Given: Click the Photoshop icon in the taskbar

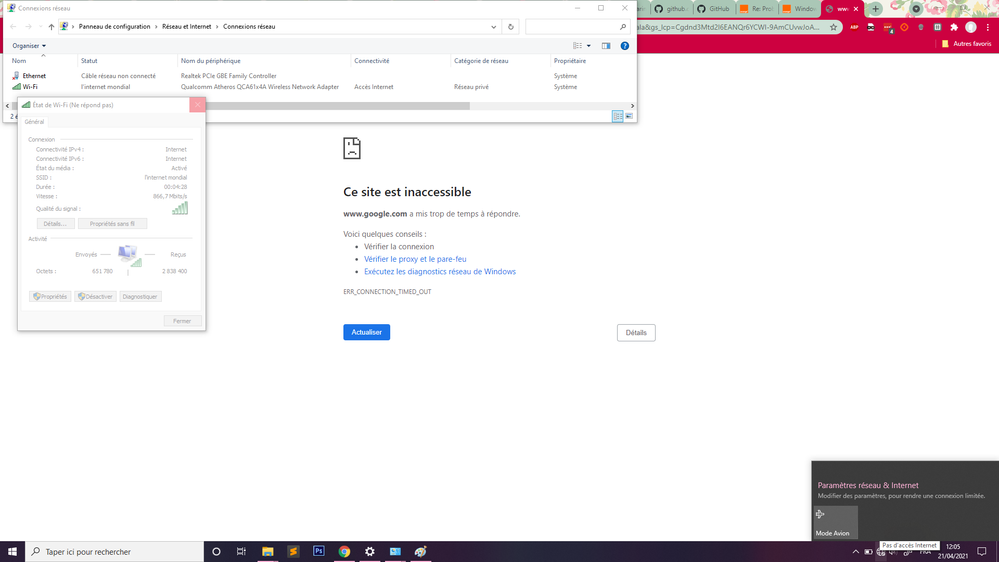Looking at the screenshot, I should point(319,551).
